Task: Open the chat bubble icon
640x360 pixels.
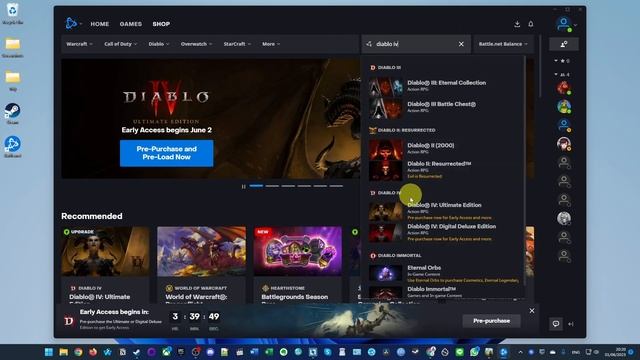Action: 556,324
